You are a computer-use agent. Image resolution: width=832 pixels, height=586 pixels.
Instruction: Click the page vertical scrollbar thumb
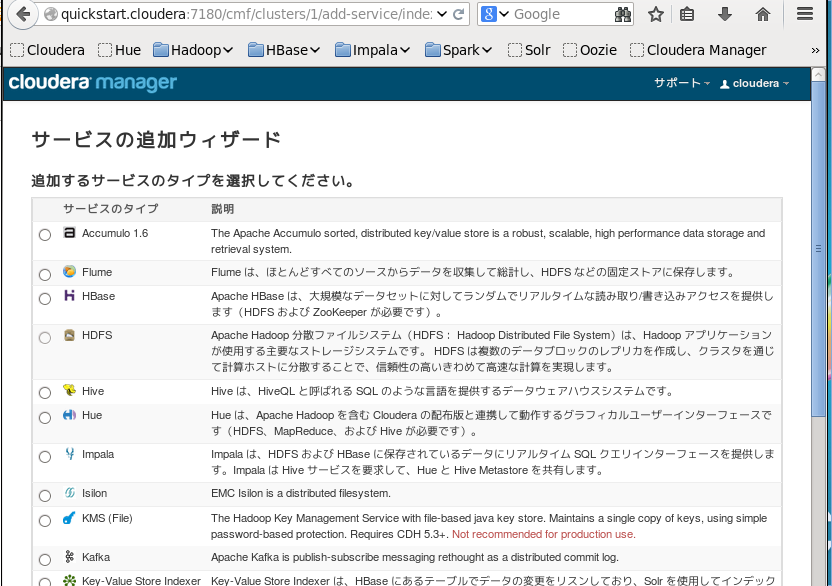coord(818,248)
